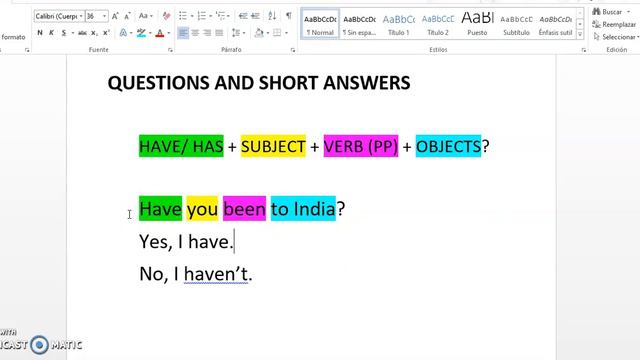
Task: Click the Grow Font icon
Action: (x=115, y=16)
